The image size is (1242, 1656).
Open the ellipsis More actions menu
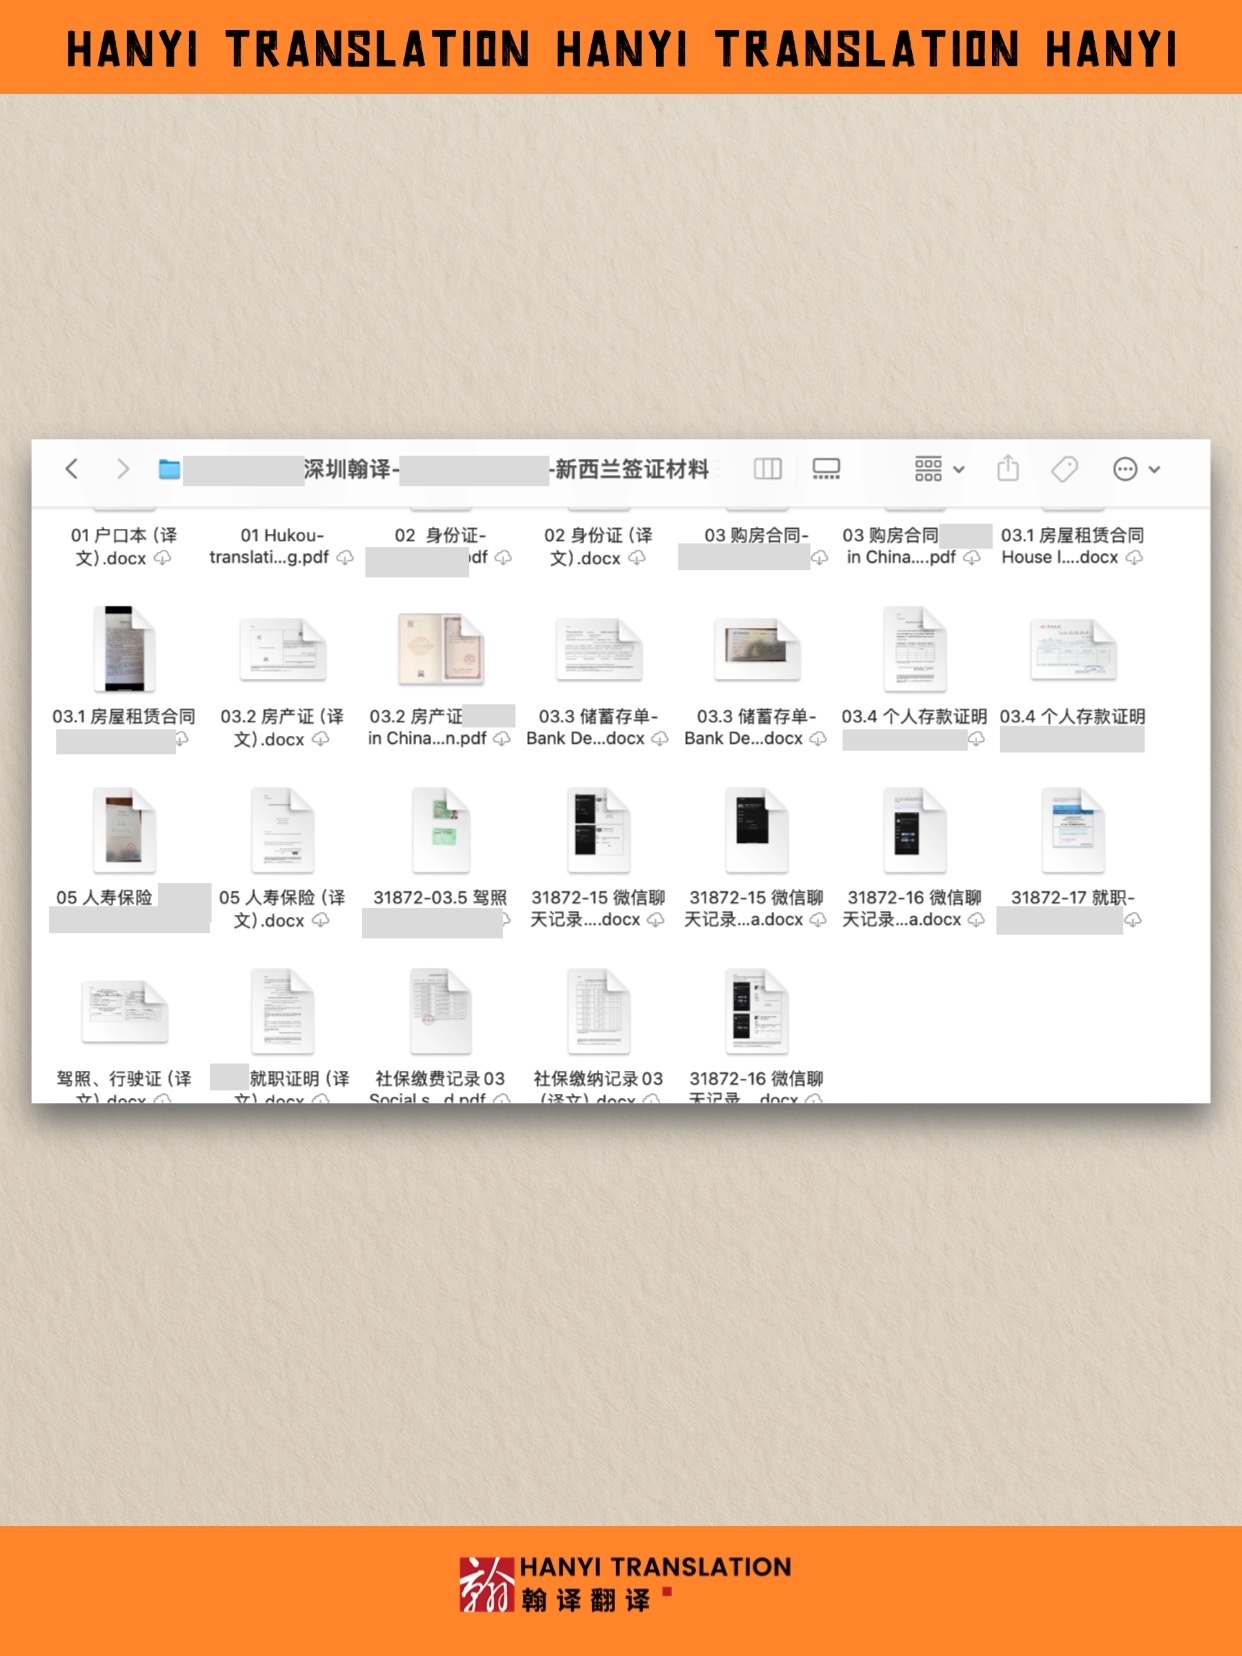[1136, 468]
